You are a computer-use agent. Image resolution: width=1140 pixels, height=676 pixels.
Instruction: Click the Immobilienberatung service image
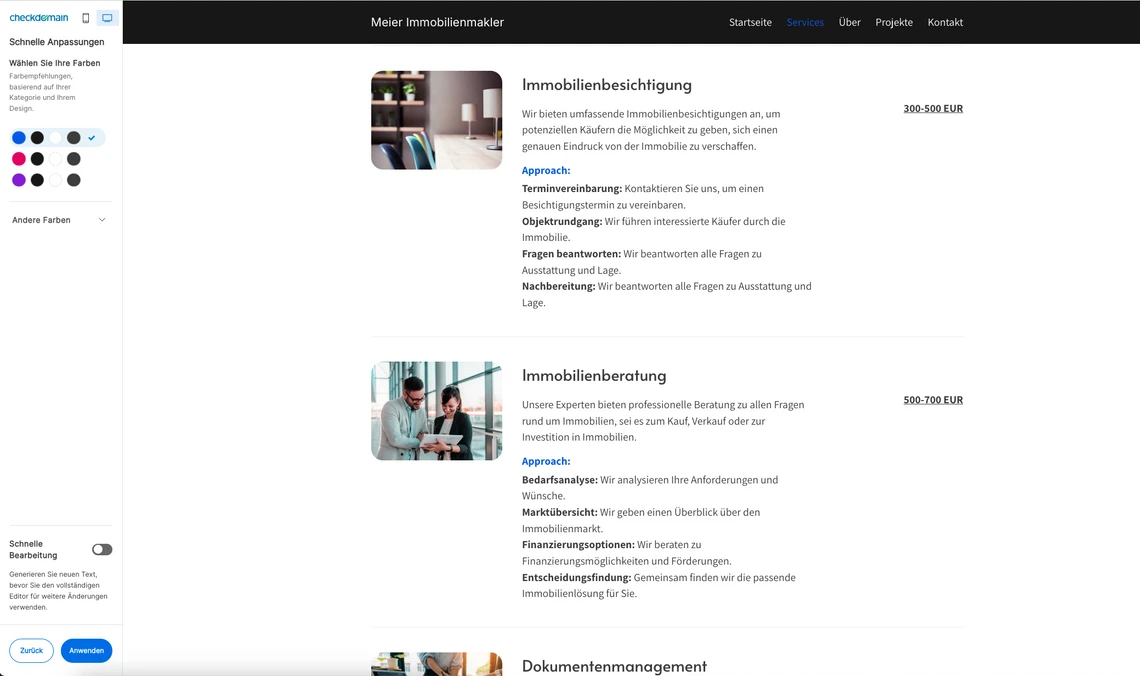coord(436,411)
